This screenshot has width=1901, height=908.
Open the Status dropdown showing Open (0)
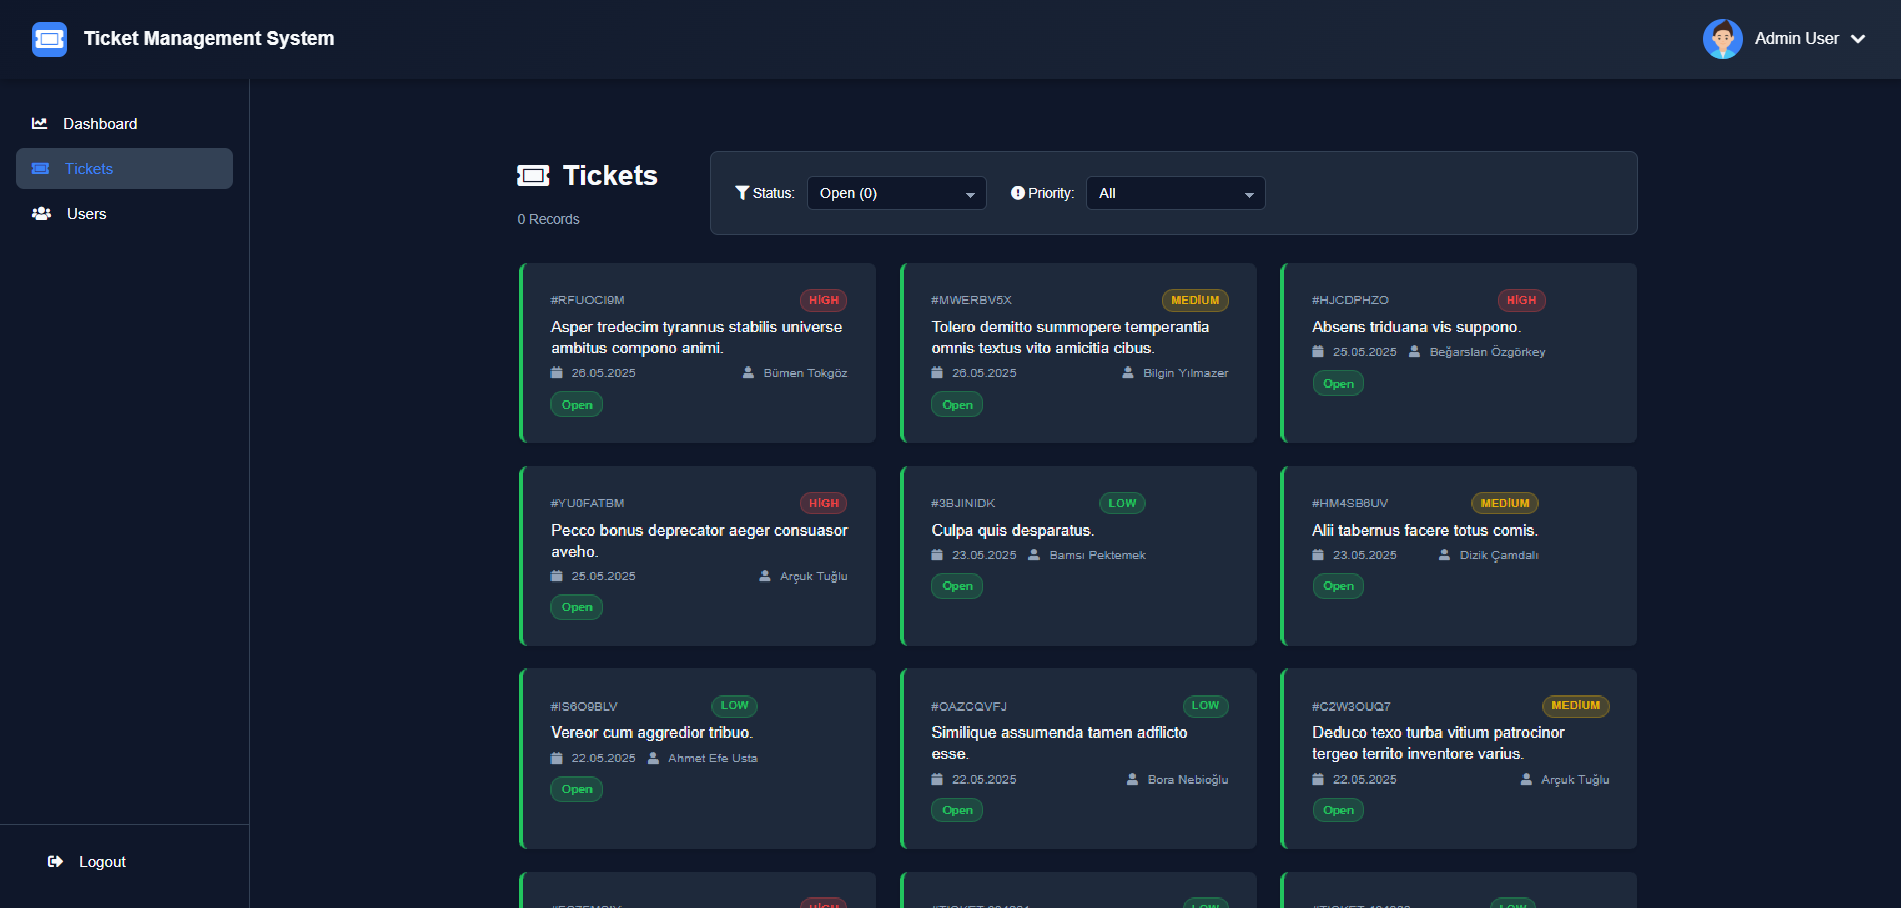(x=895, y=192)
